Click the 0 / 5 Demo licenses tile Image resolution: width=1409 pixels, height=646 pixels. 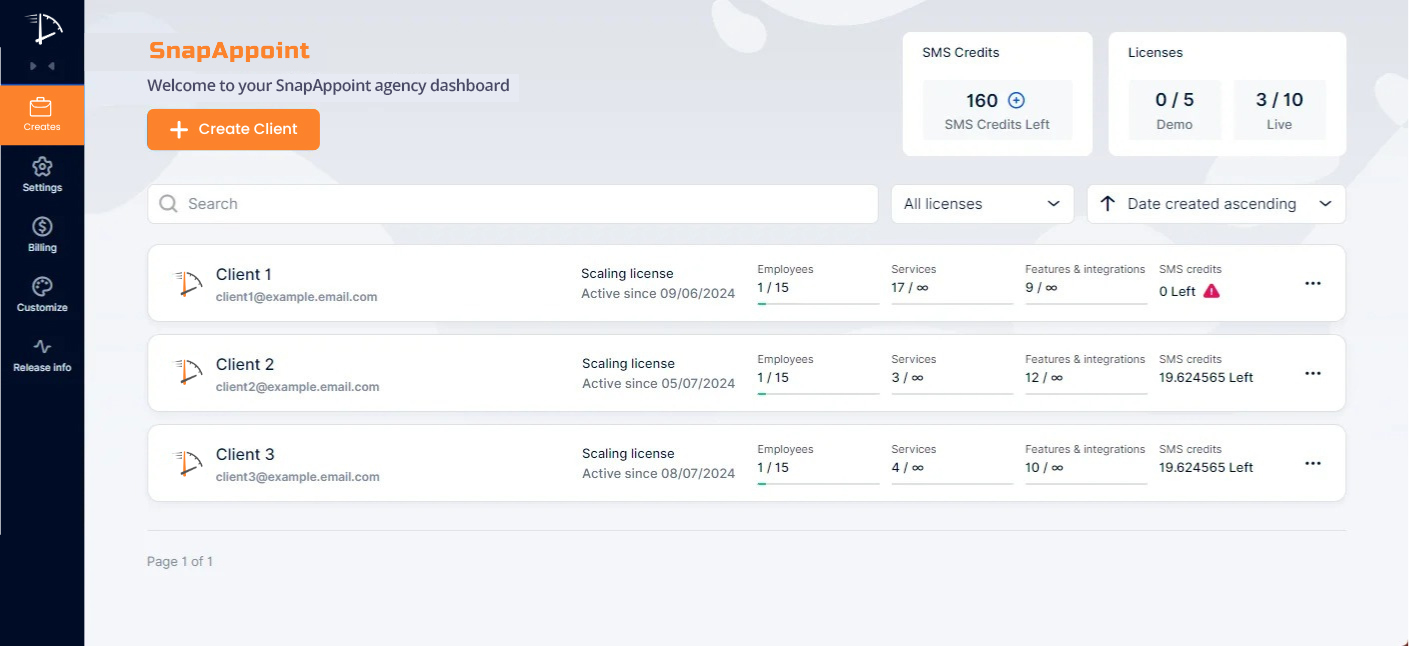tap(1175, 110)
